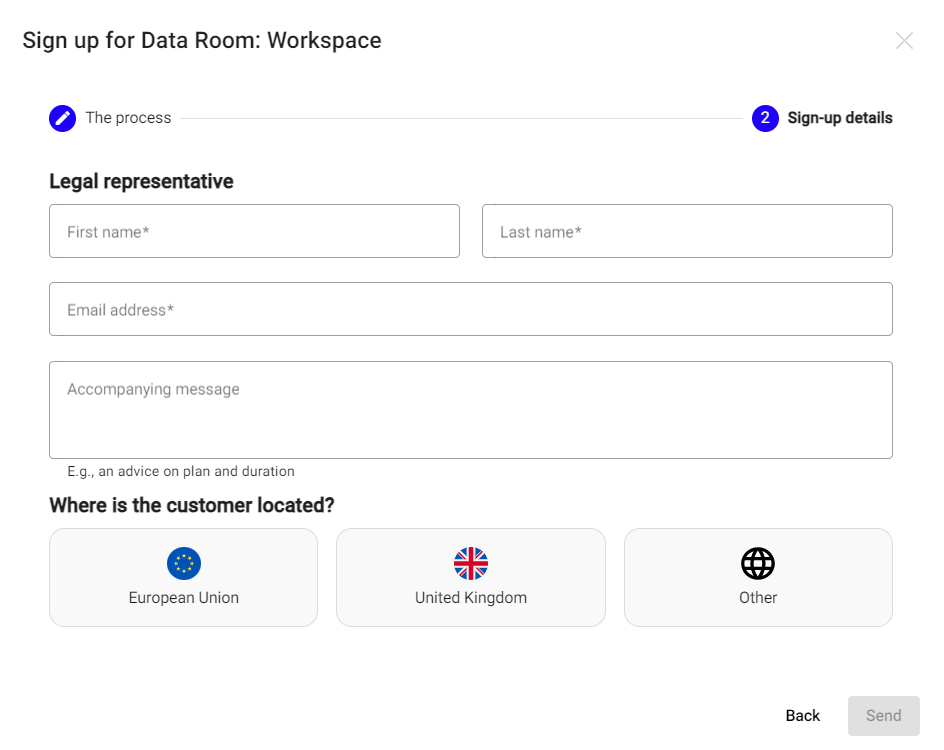Click the 'Legal representative' heading
This screenshot has height=750, width=944.
click(141, 182)
